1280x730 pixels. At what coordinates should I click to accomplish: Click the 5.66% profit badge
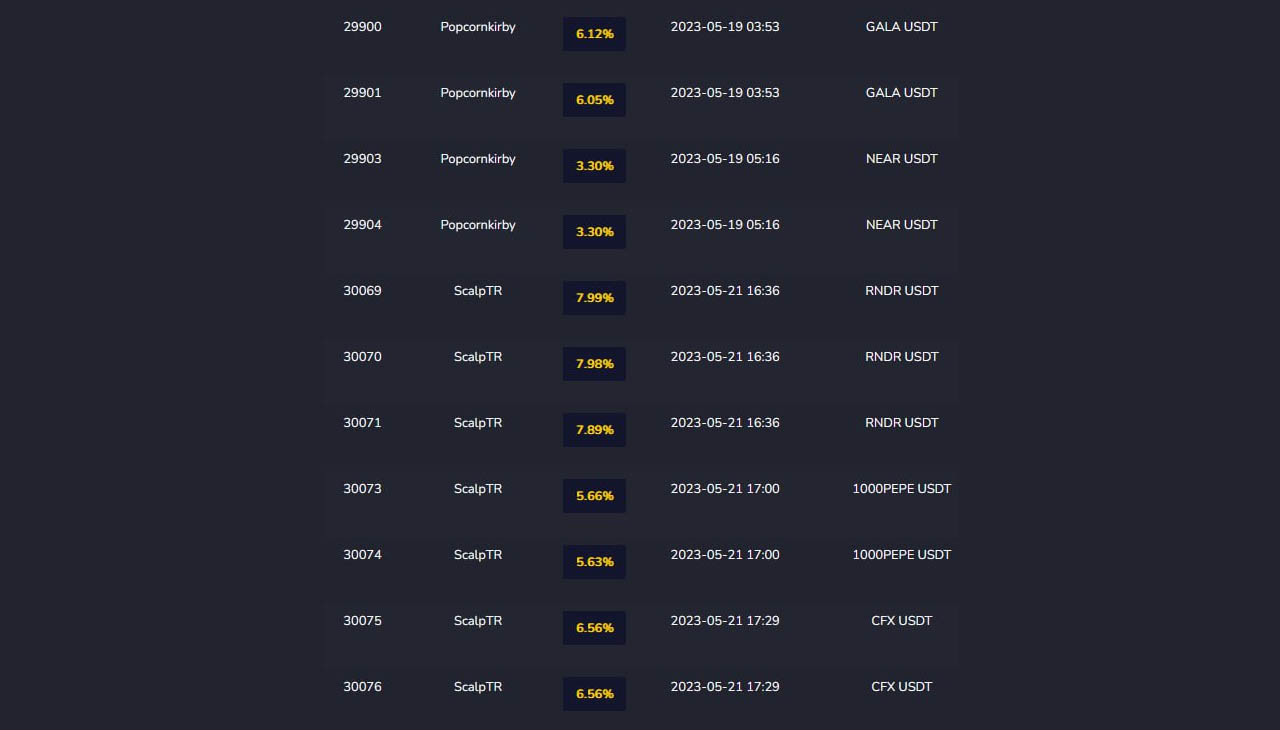tap(594, 496)
